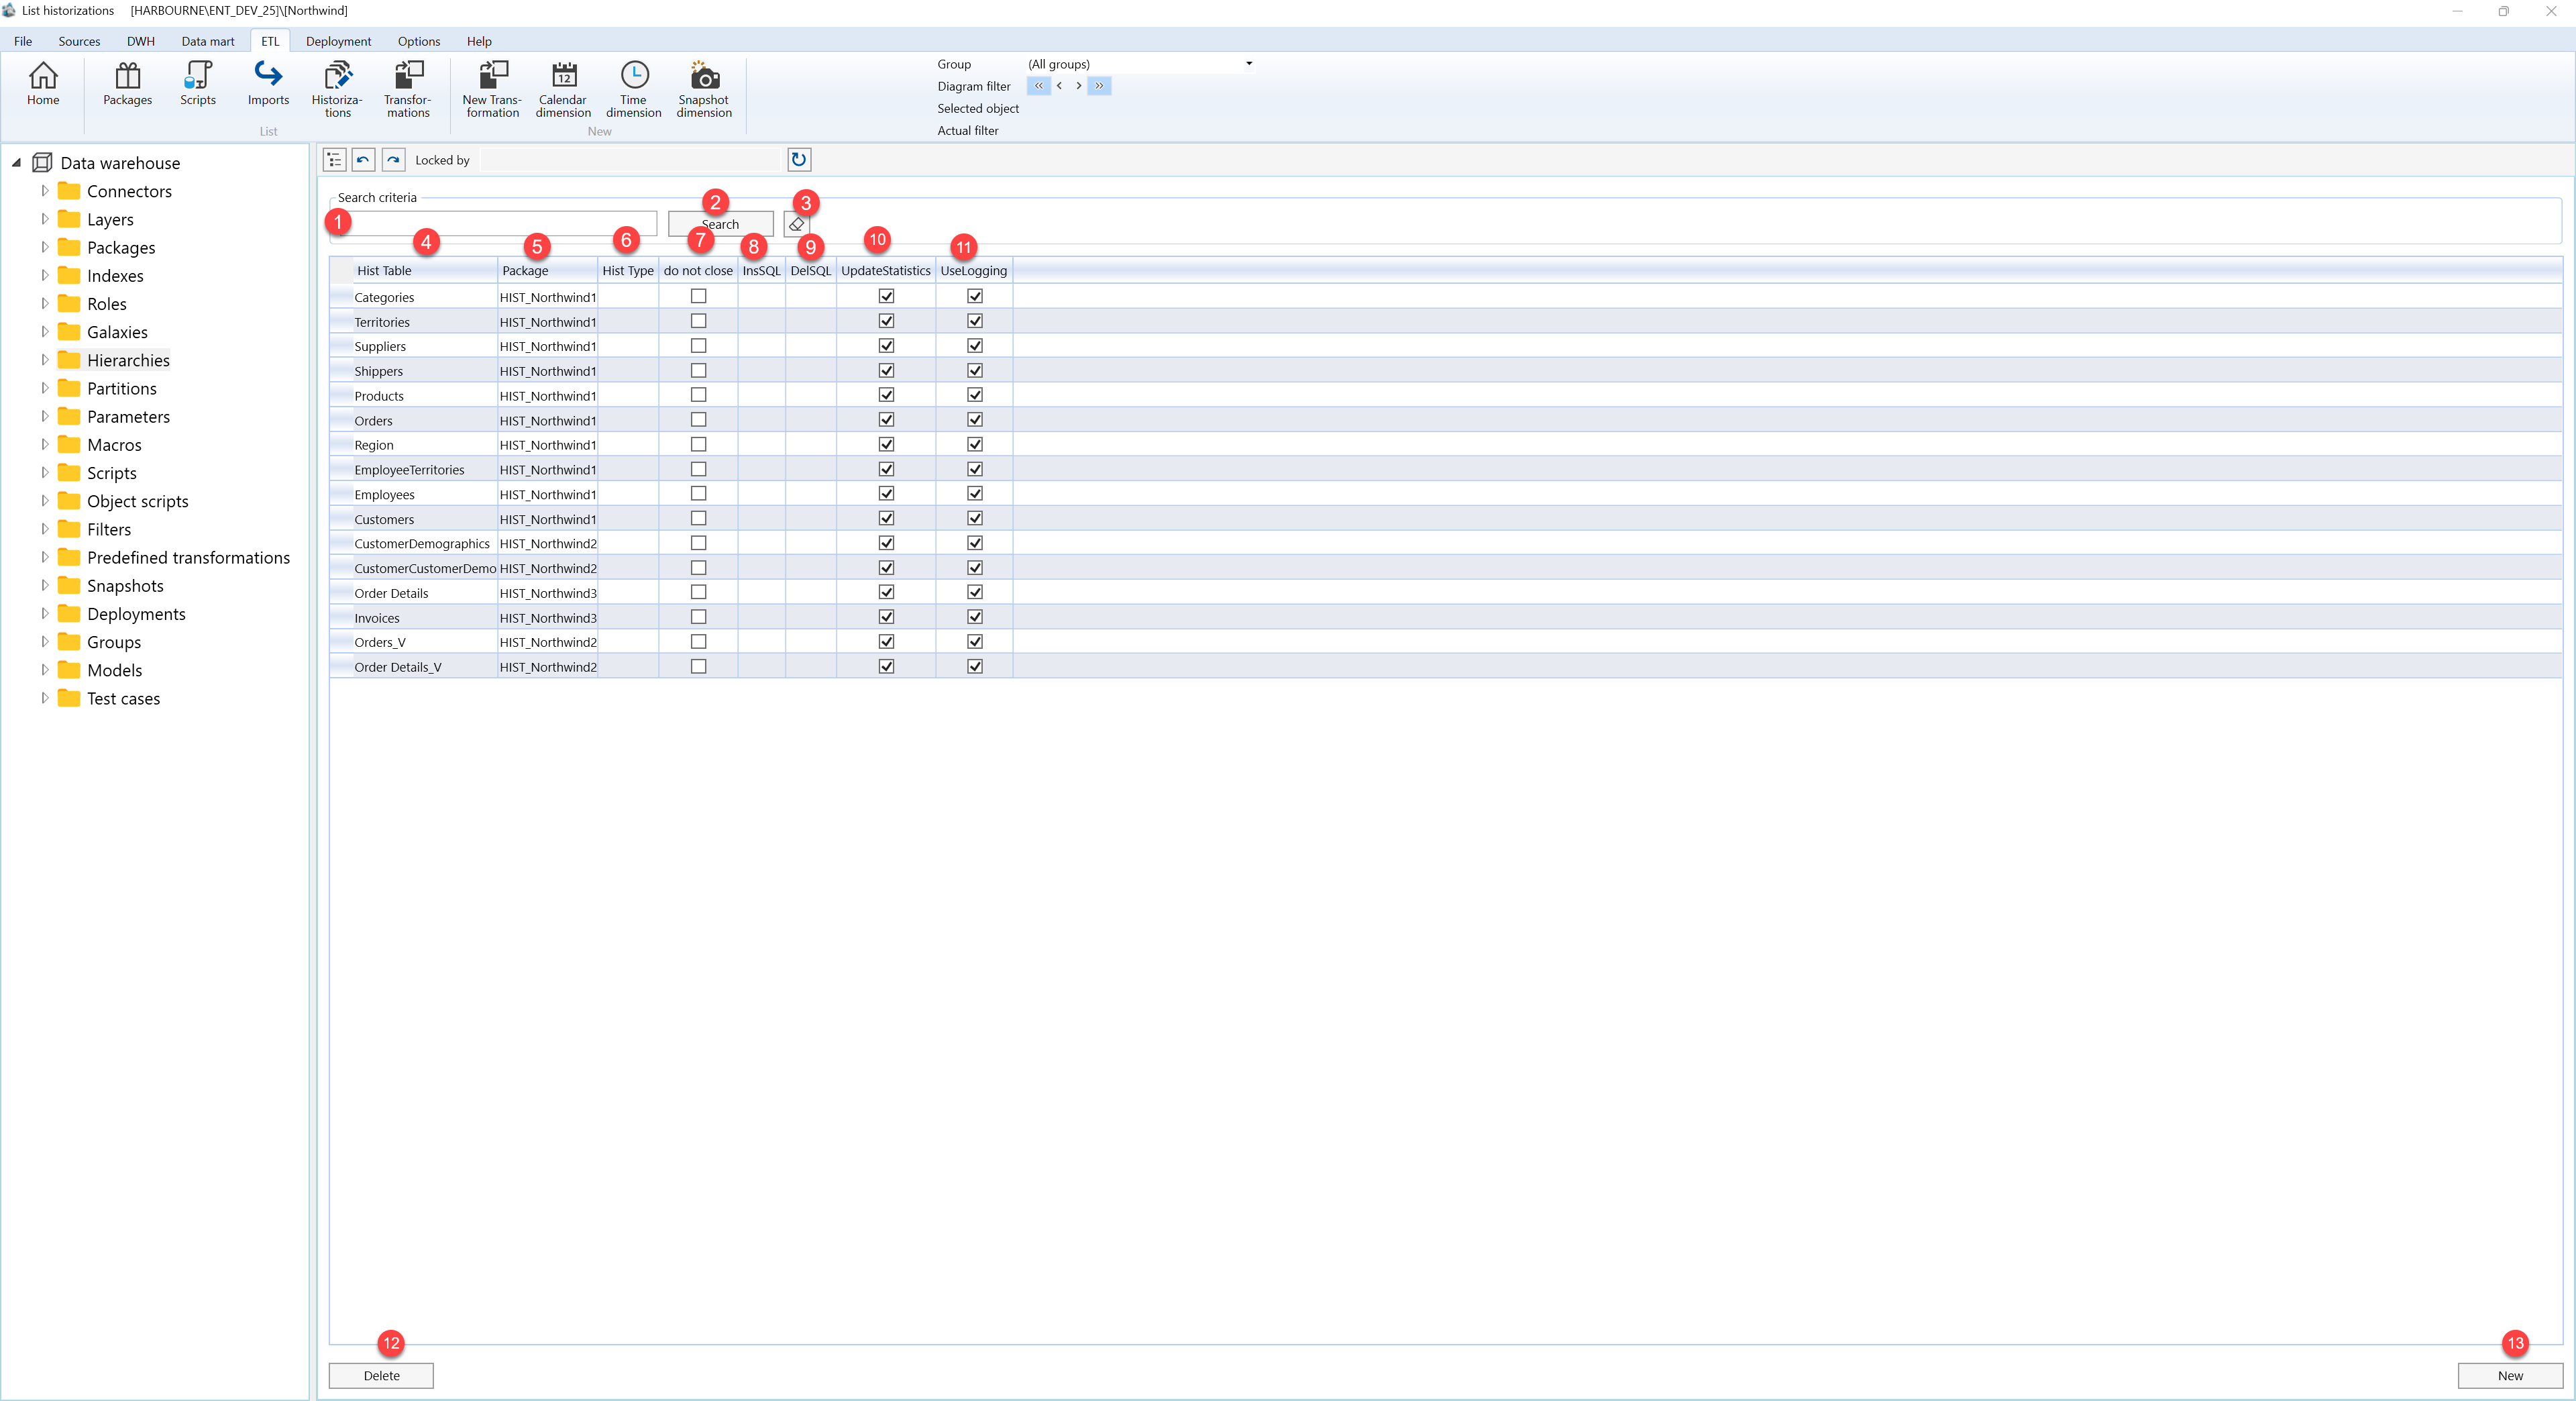Click the New button
2576x1401 pixels.
(x=2510, y=1375)
